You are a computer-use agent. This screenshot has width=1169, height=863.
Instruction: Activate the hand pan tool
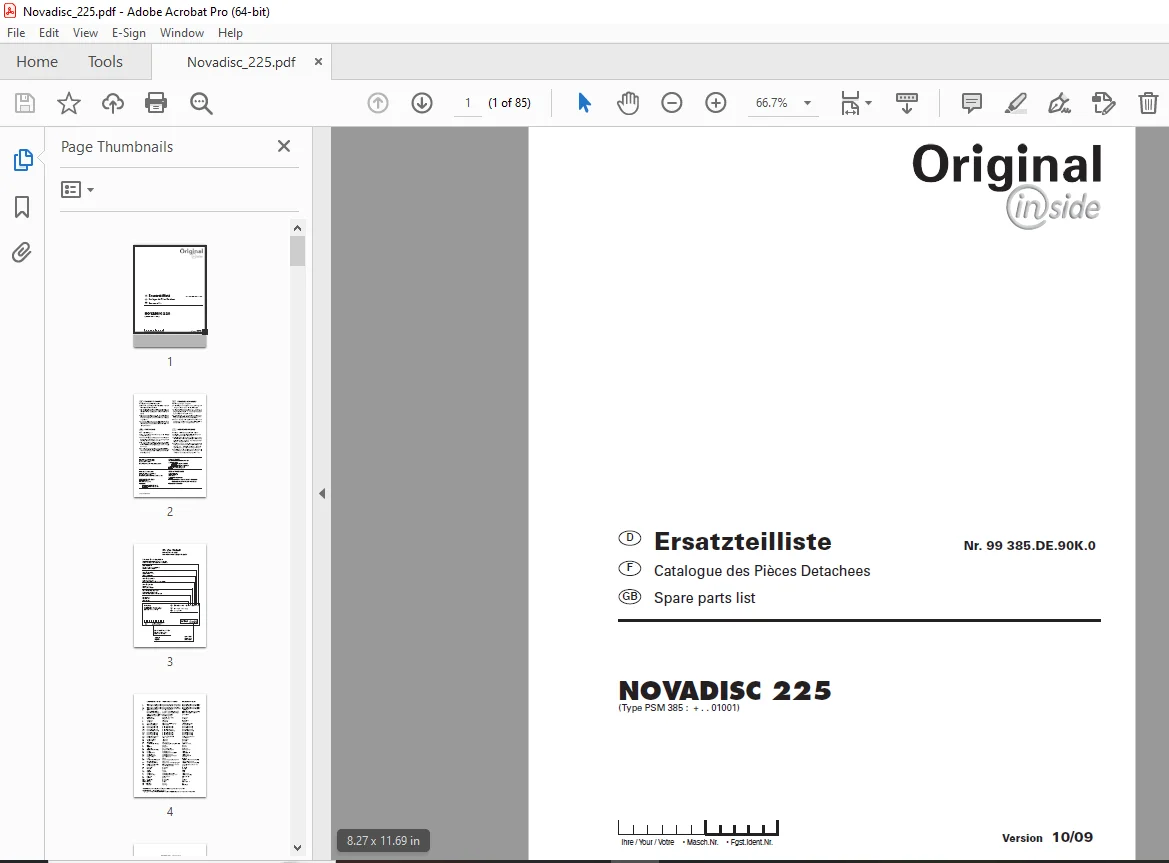click(x=628, y=103)
